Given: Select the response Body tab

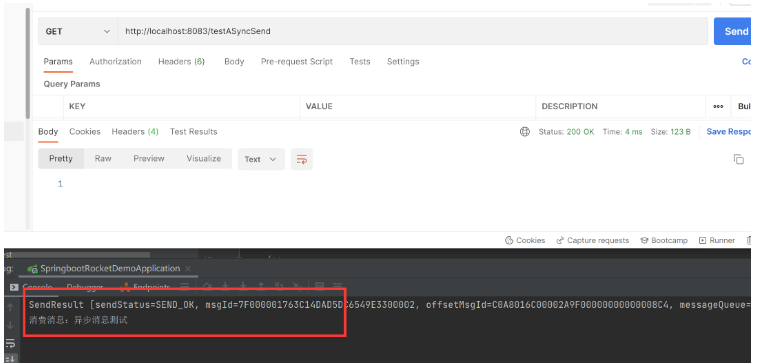Looking at the screenshot, I should (48, 131).
